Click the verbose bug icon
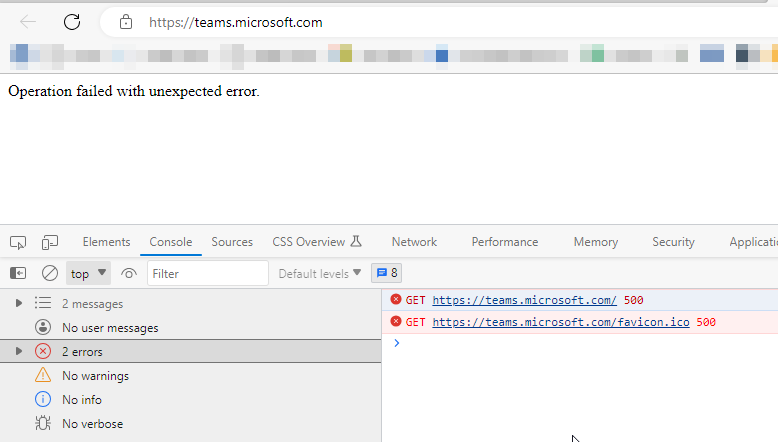 (43, 423)
